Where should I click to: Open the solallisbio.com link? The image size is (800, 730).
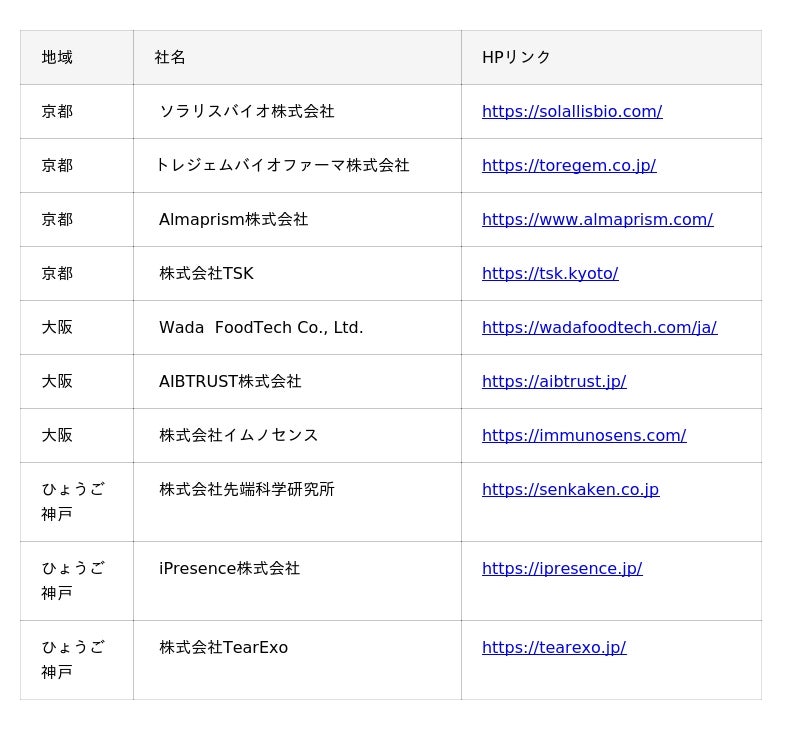(x=571, y=111)
